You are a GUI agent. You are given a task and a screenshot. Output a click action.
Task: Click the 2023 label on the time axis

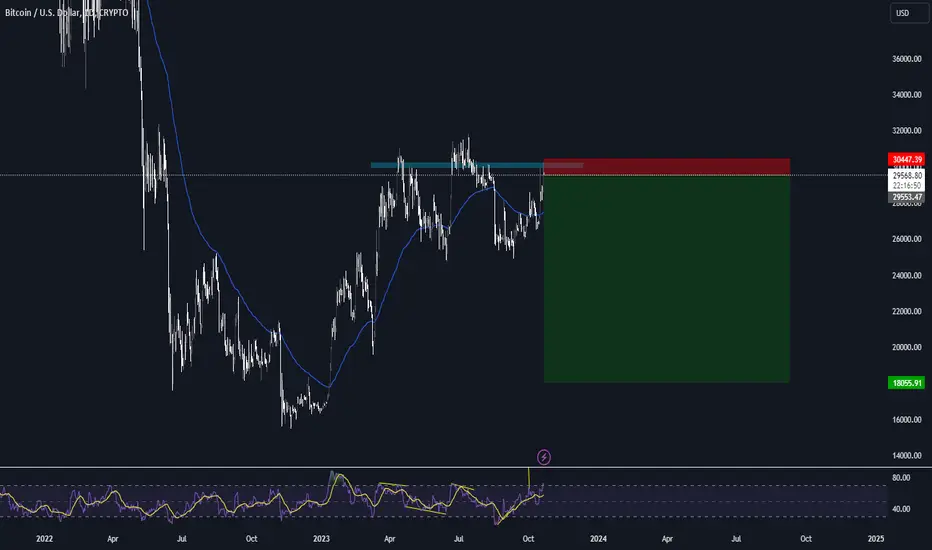coord(321,539)
